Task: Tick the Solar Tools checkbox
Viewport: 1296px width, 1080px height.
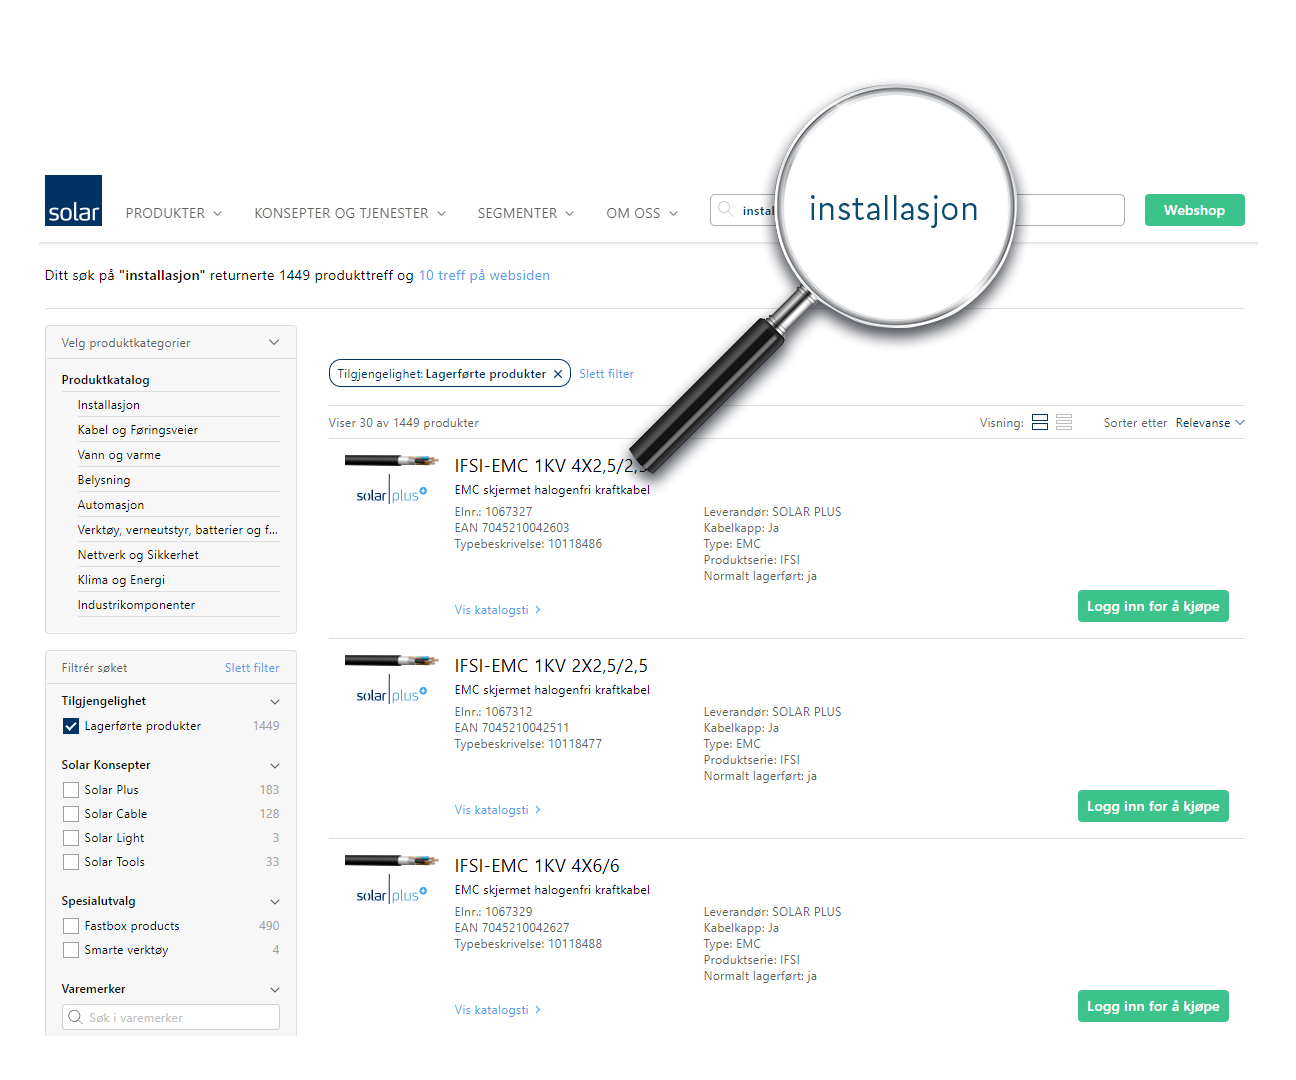Action: [x=71, y=862]
